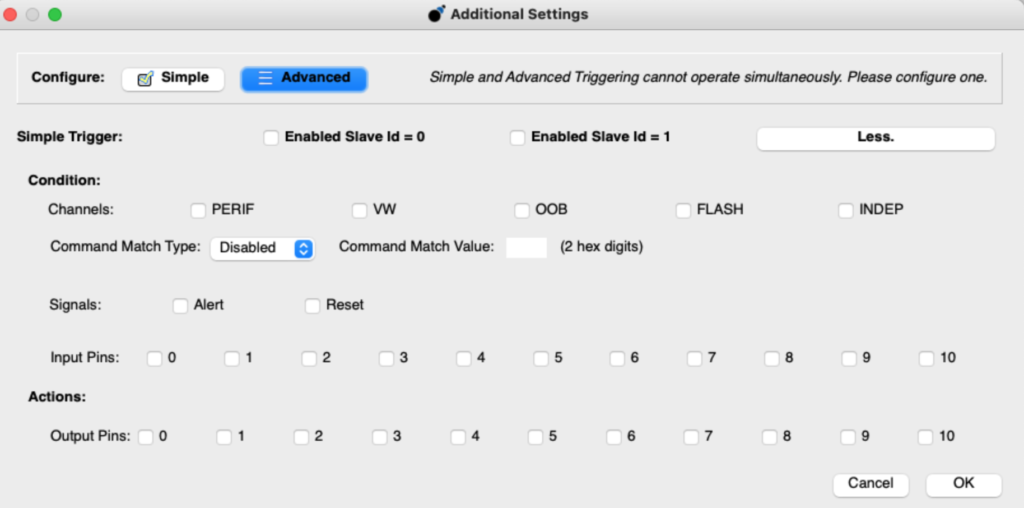The width and height of the screenshot is (1024, 508).
Task: Select the INDEP channel checkbox
Action: [x=846, y=210]
